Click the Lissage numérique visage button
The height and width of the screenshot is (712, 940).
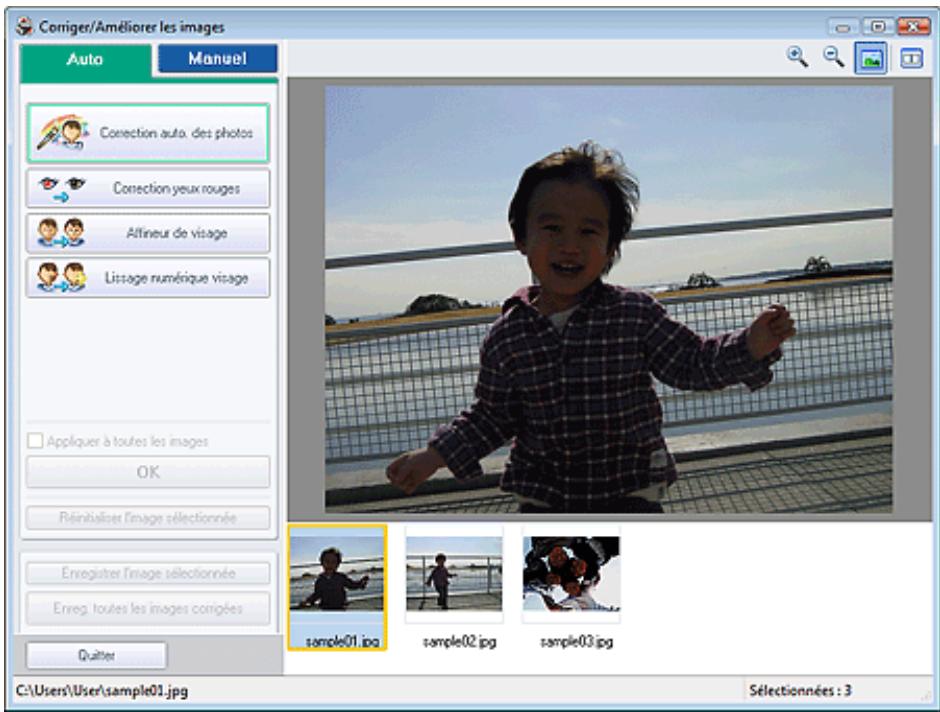[x=148, y=277]
